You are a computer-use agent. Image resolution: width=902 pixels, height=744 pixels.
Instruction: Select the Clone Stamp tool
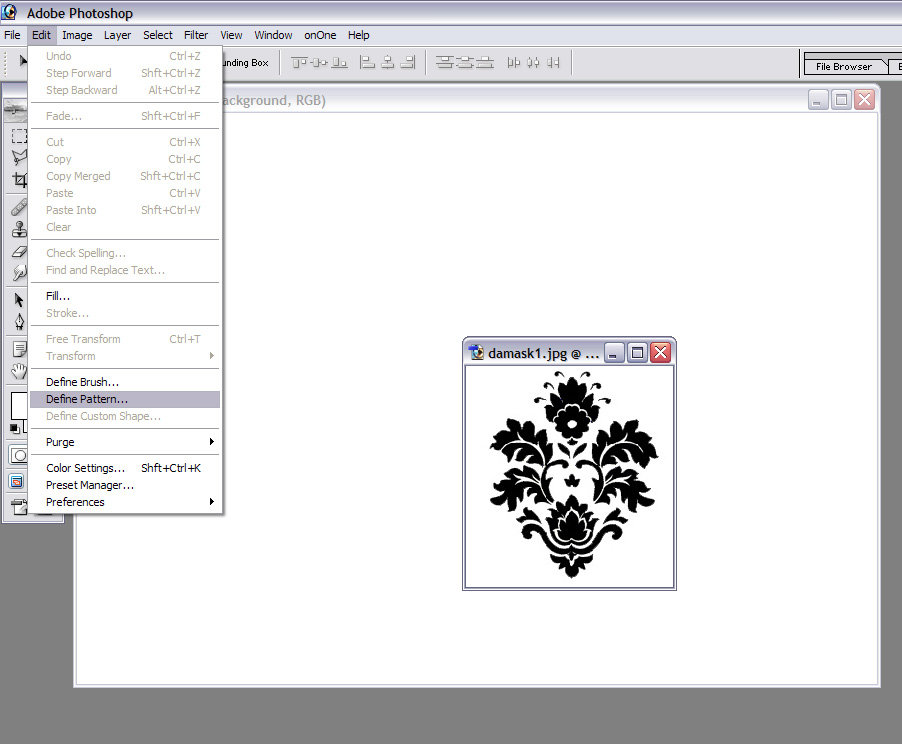19,229
